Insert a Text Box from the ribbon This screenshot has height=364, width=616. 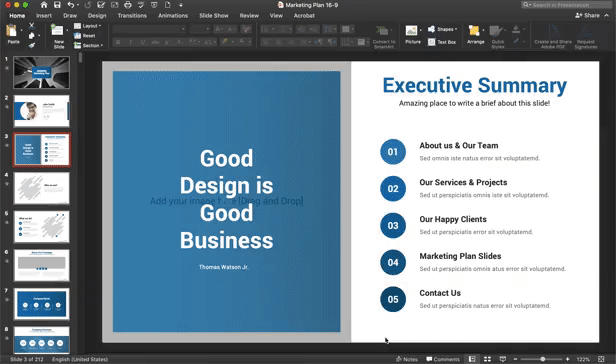[x=442, y=42]
